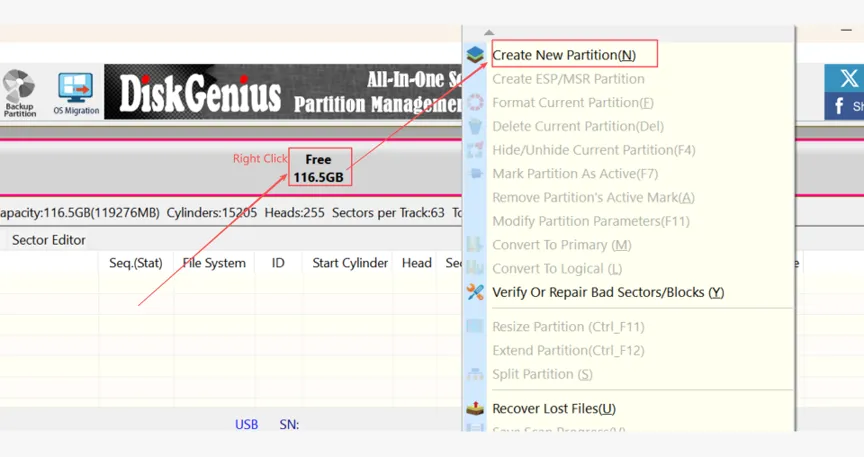The image size is (864, 457).
Task: Sort by the Seq.(Stat) column header
Action: pyautogui.click(x=136, y=263)
